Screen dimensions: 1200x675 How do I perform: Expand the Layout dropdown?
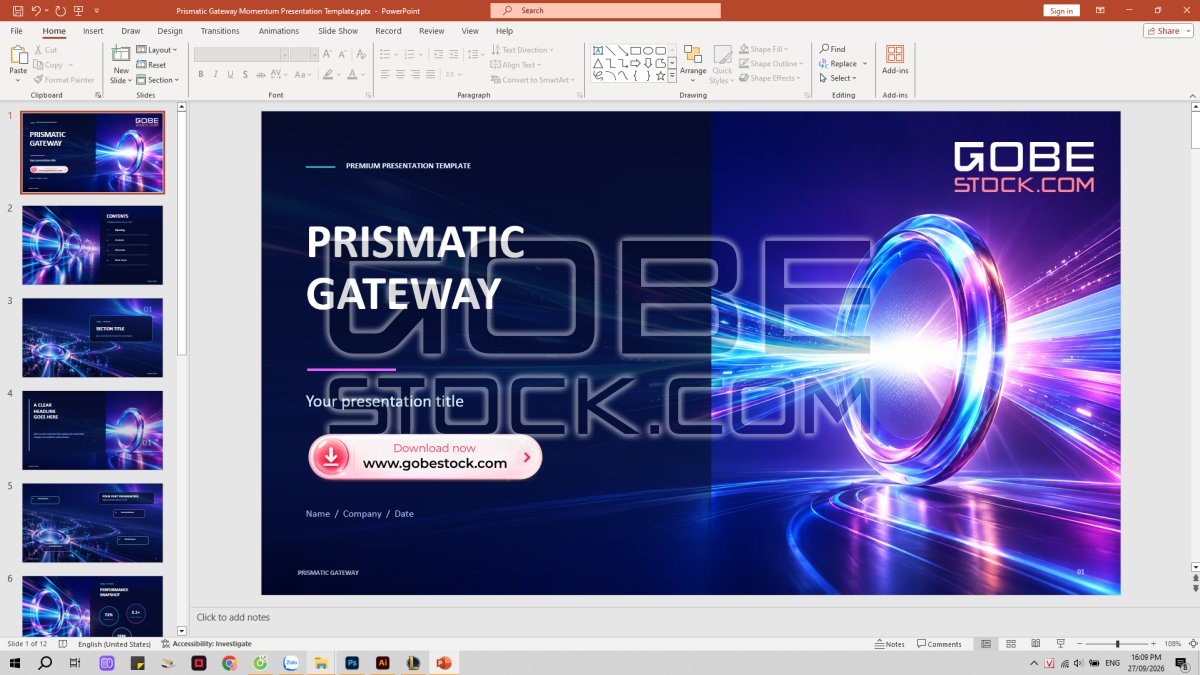pyautogui.click(x=157, y=50)
